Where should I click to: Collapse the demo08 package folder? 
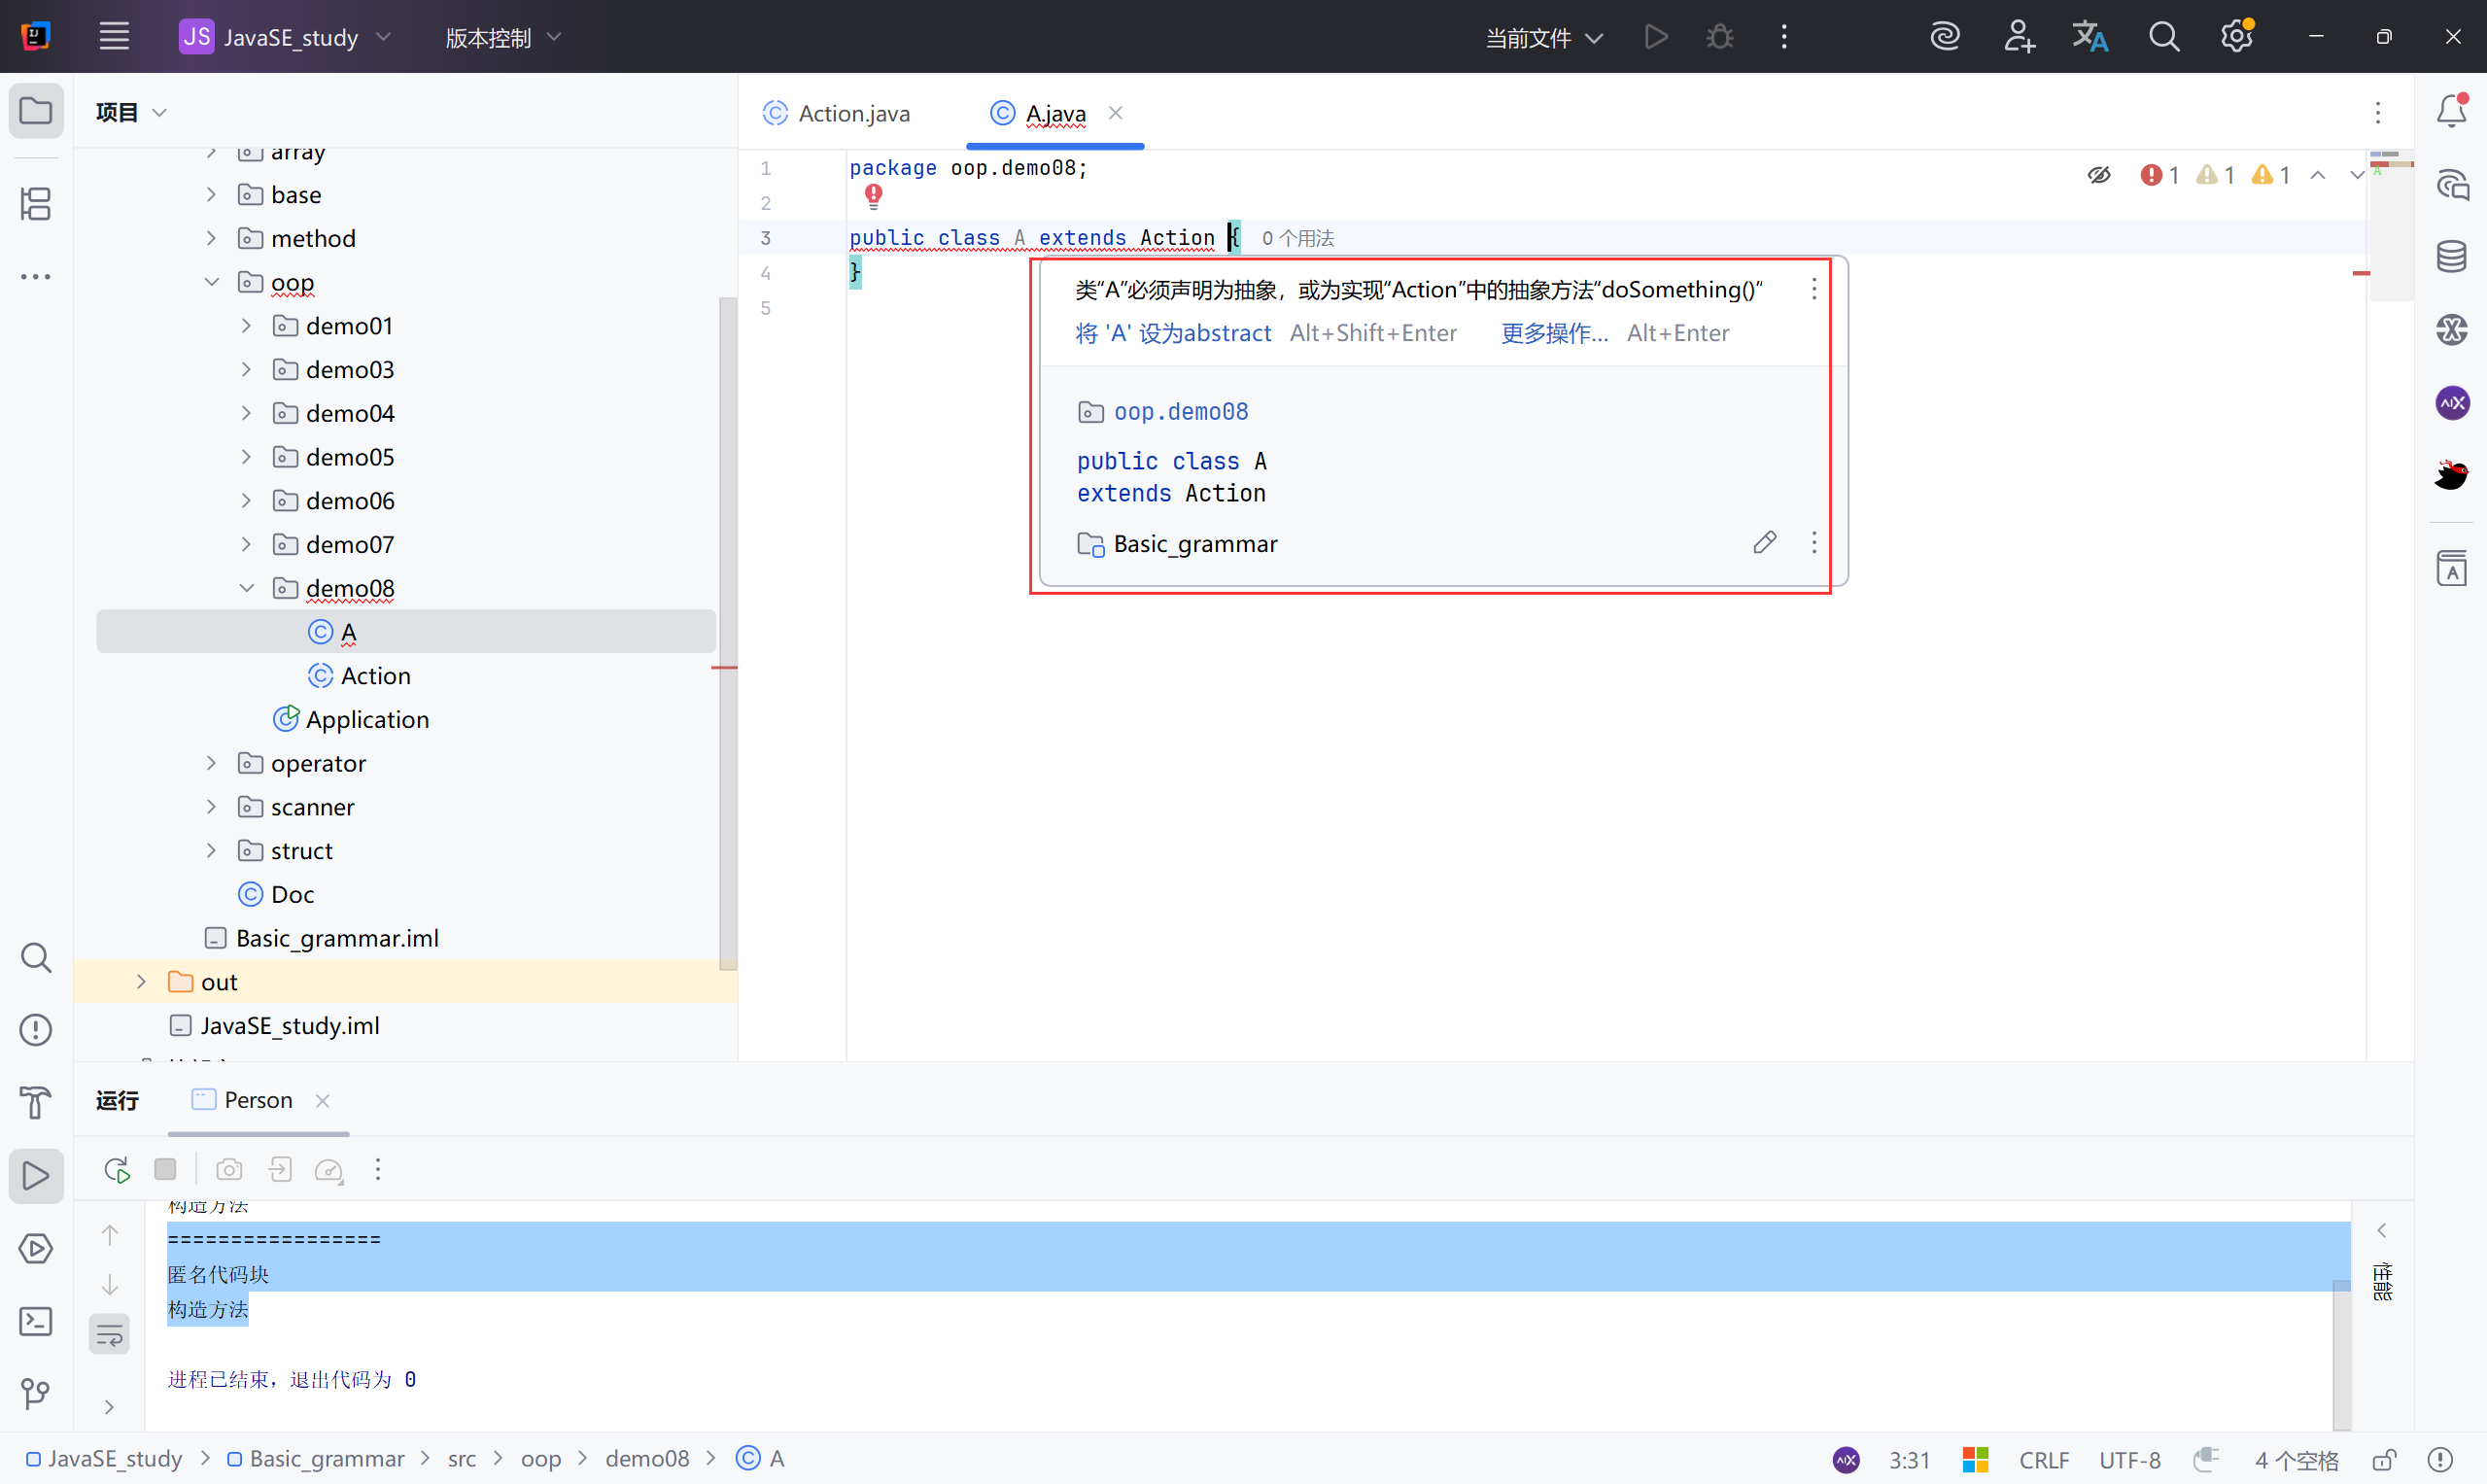click(246, 588)
